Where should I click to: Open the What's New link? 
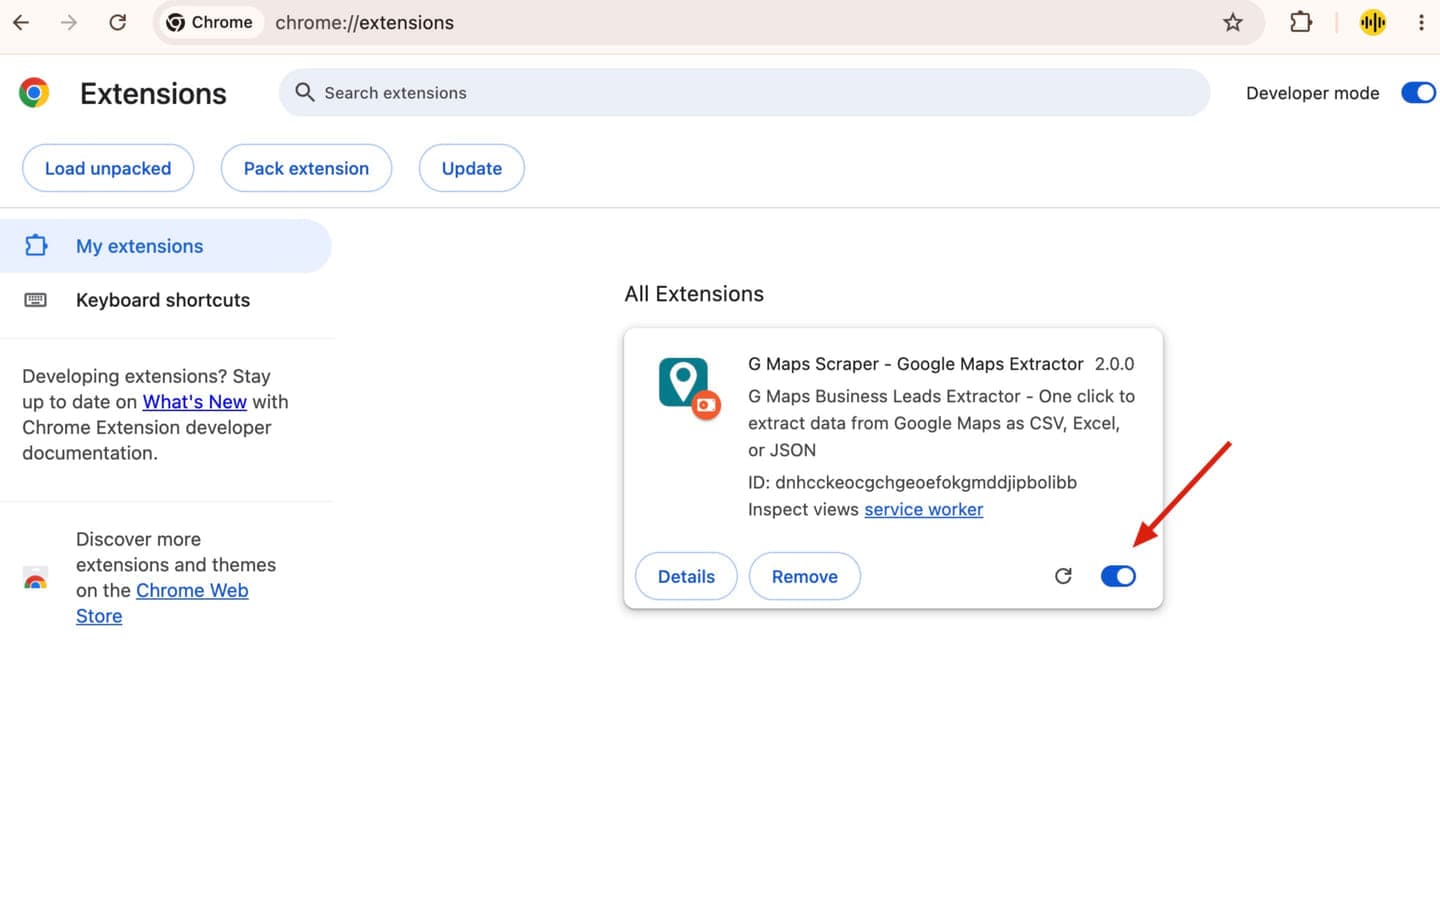click(x=195, y=402)
